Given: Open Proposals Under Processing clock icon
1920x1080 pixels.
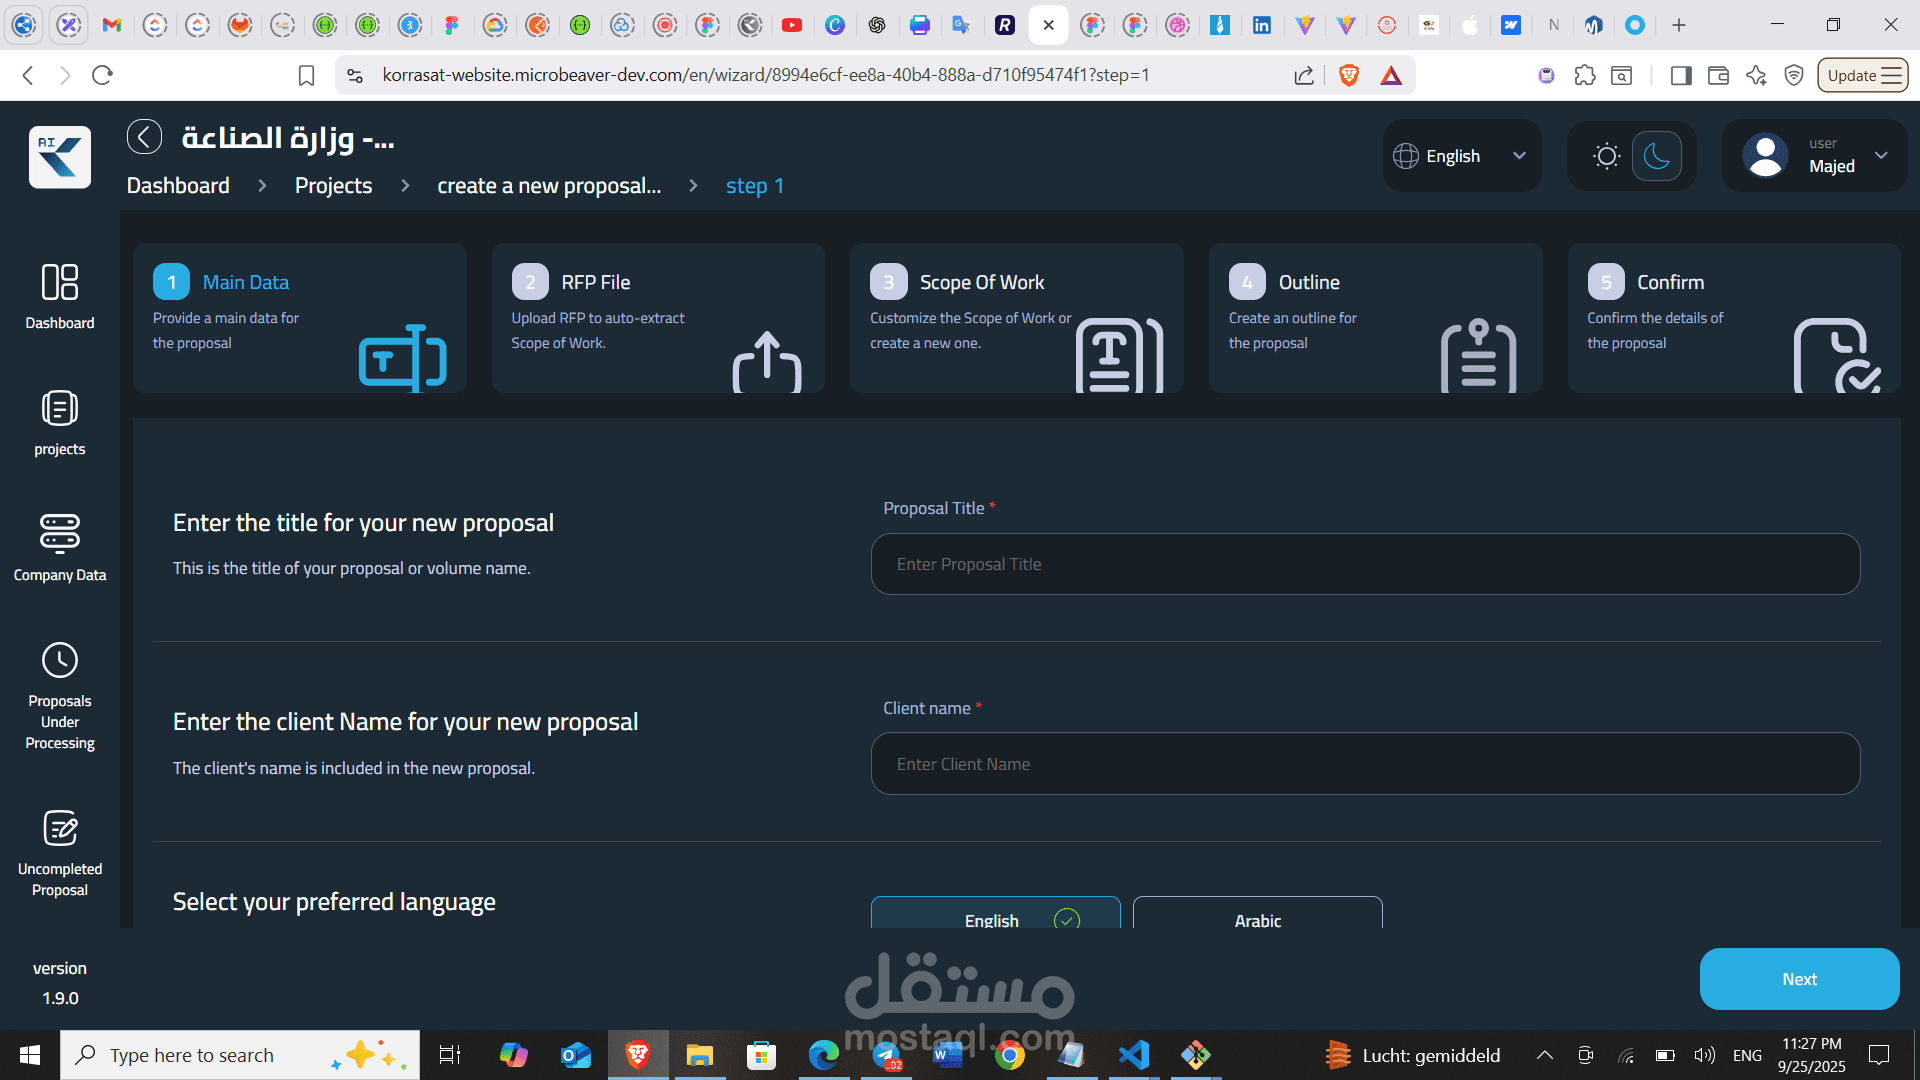Looking at the screenshot, I should point(60,661).
